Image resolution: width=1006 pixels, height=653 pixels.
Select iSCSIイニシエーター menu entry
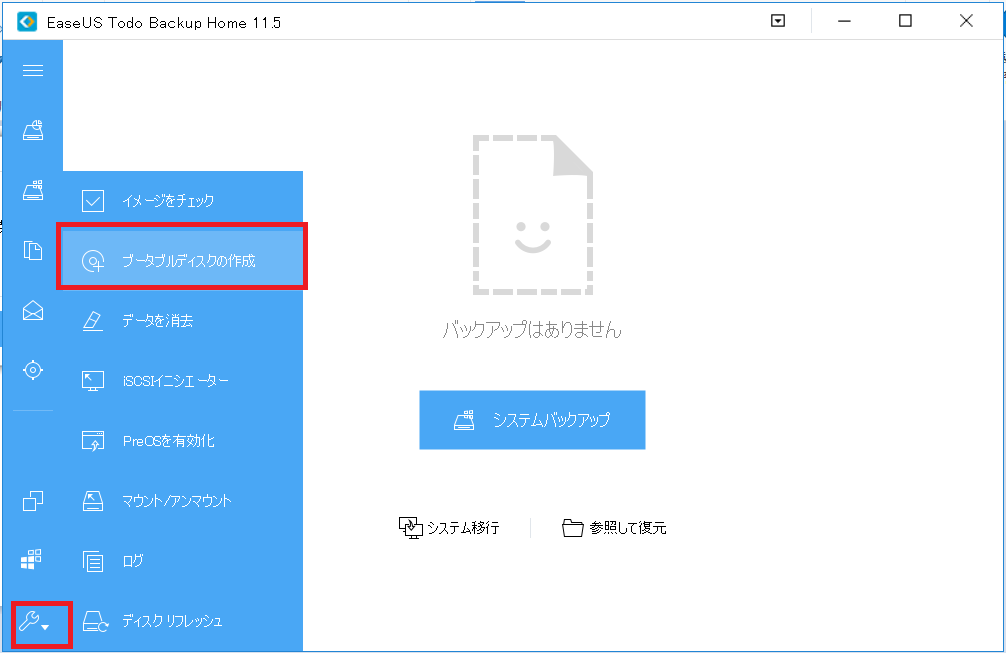[x=183, y=381]
